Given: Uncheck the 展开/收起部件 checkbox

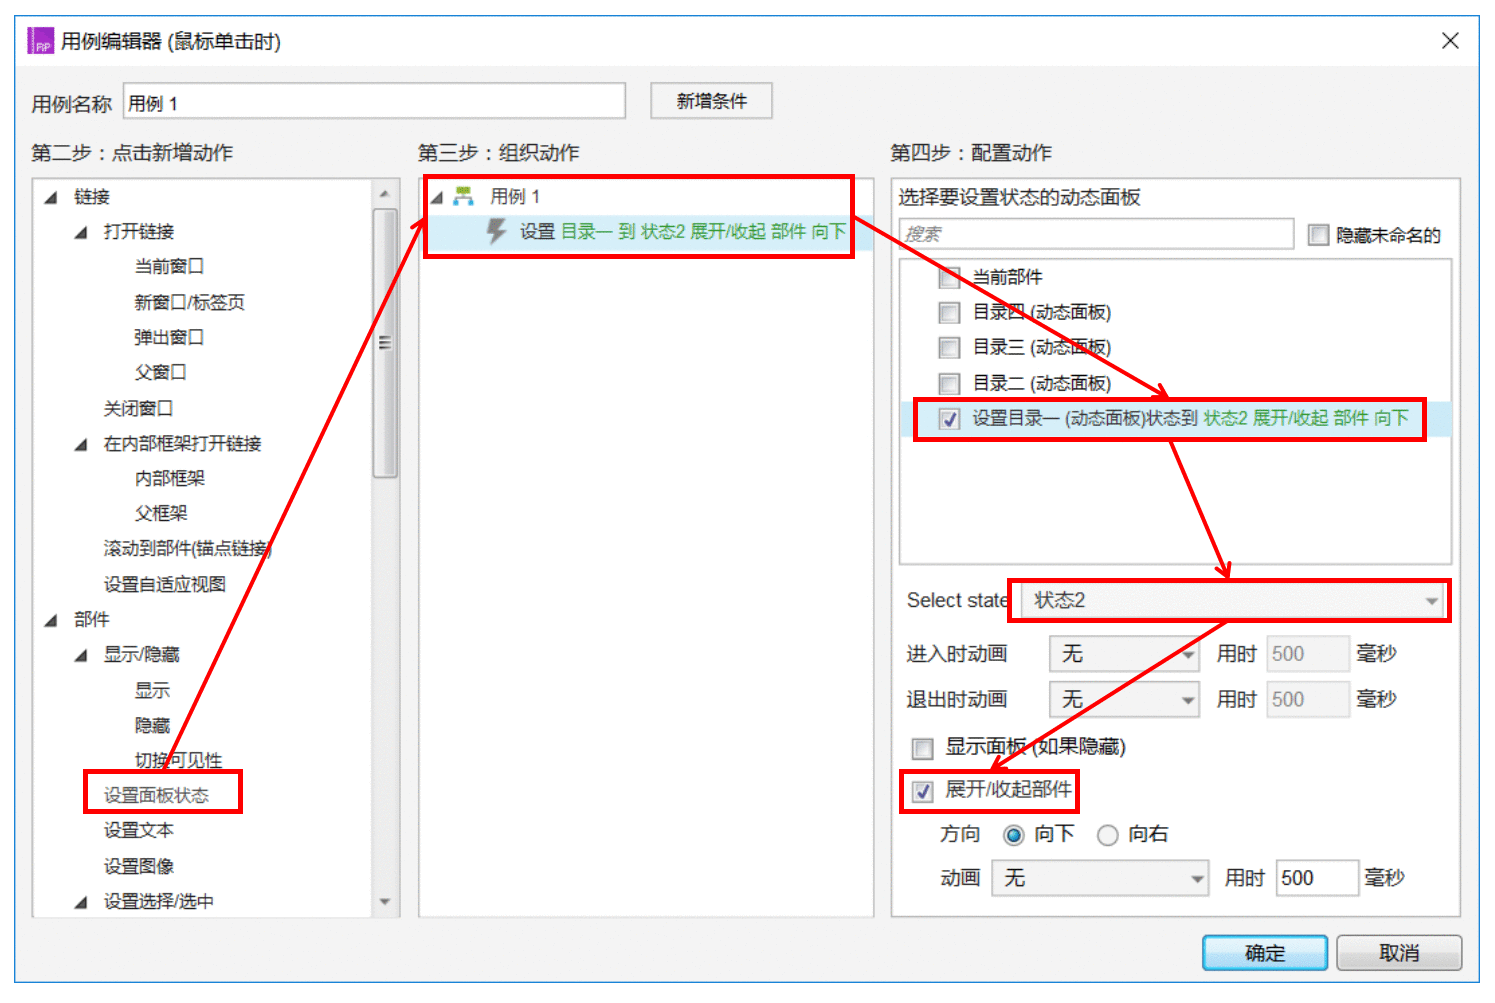Looking at the screenshot, I should point(922,792).
